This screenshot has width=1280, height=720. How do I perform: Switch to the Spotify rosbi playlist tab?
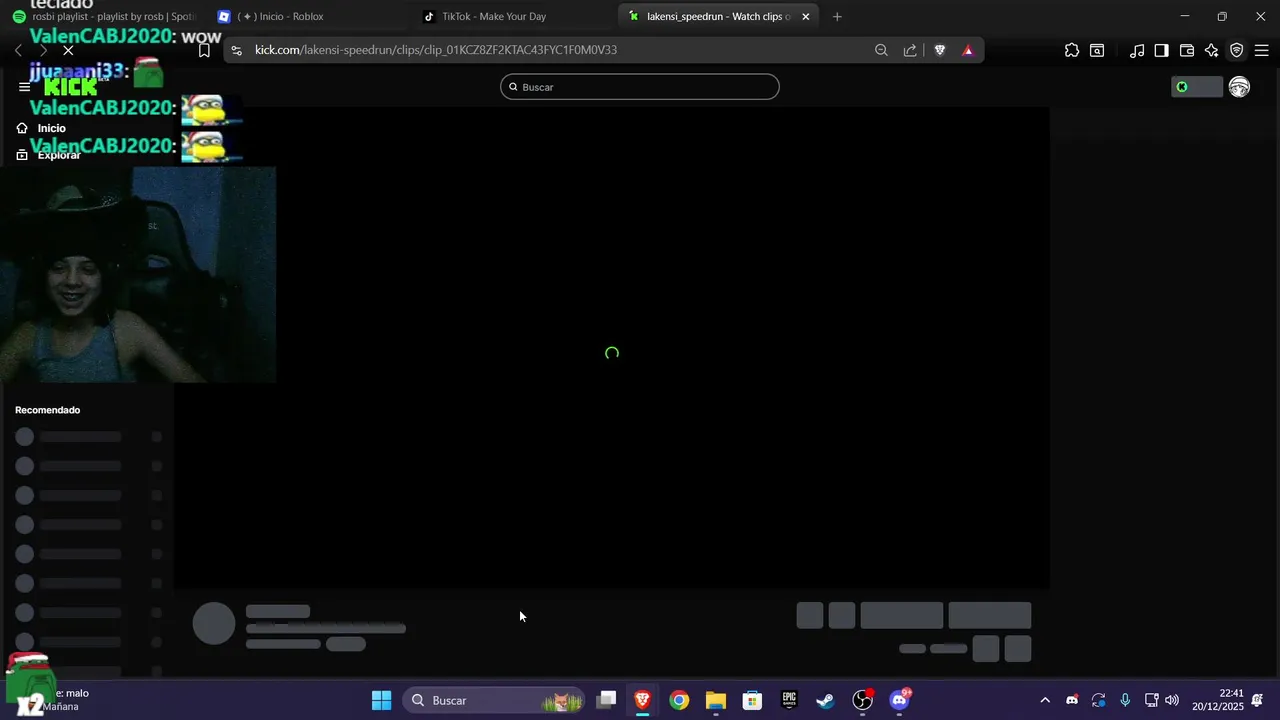tap(103, 16)
